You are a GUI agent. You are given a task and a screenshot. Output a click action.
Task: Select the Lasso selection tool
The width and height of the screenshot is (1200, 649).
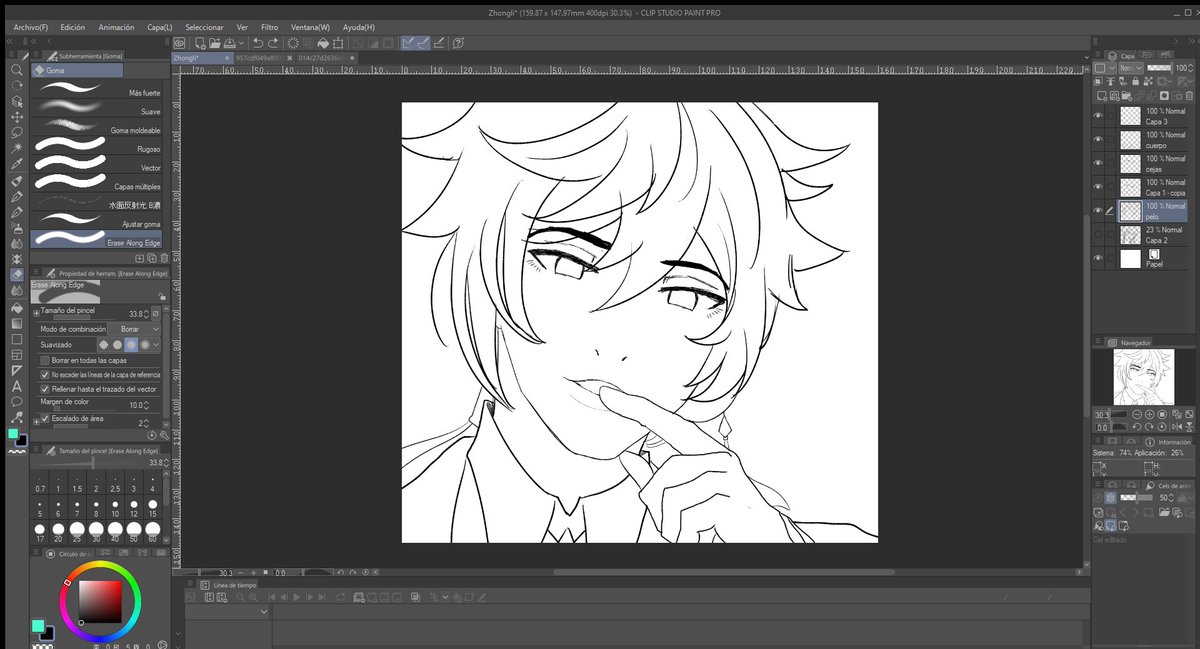(x=17, y=131)
